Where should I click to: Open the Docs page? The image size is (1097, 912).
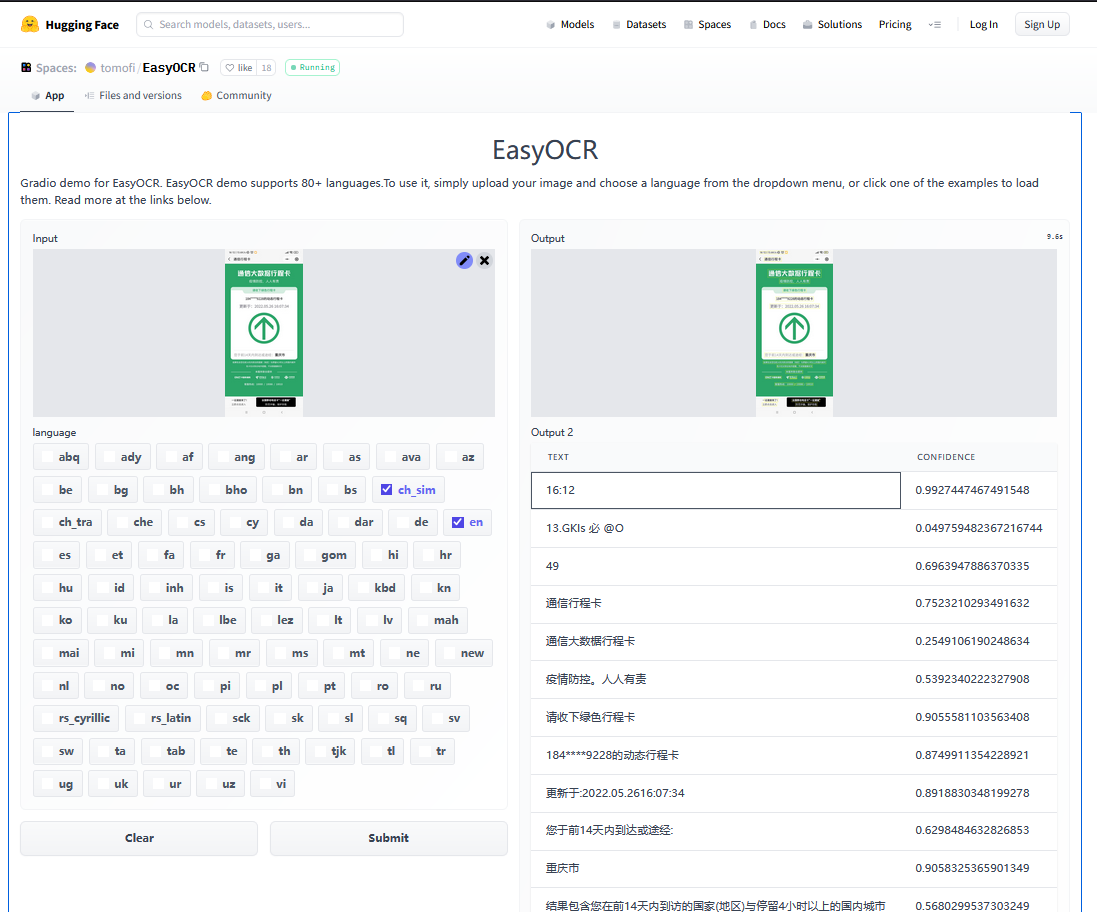tap(767, 24)
